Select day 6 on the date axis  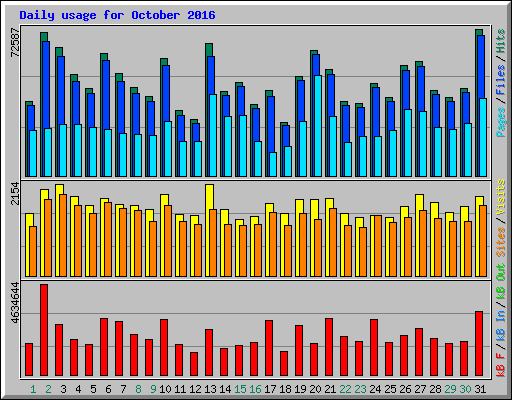pyautogui.click(x=108, y=389)
